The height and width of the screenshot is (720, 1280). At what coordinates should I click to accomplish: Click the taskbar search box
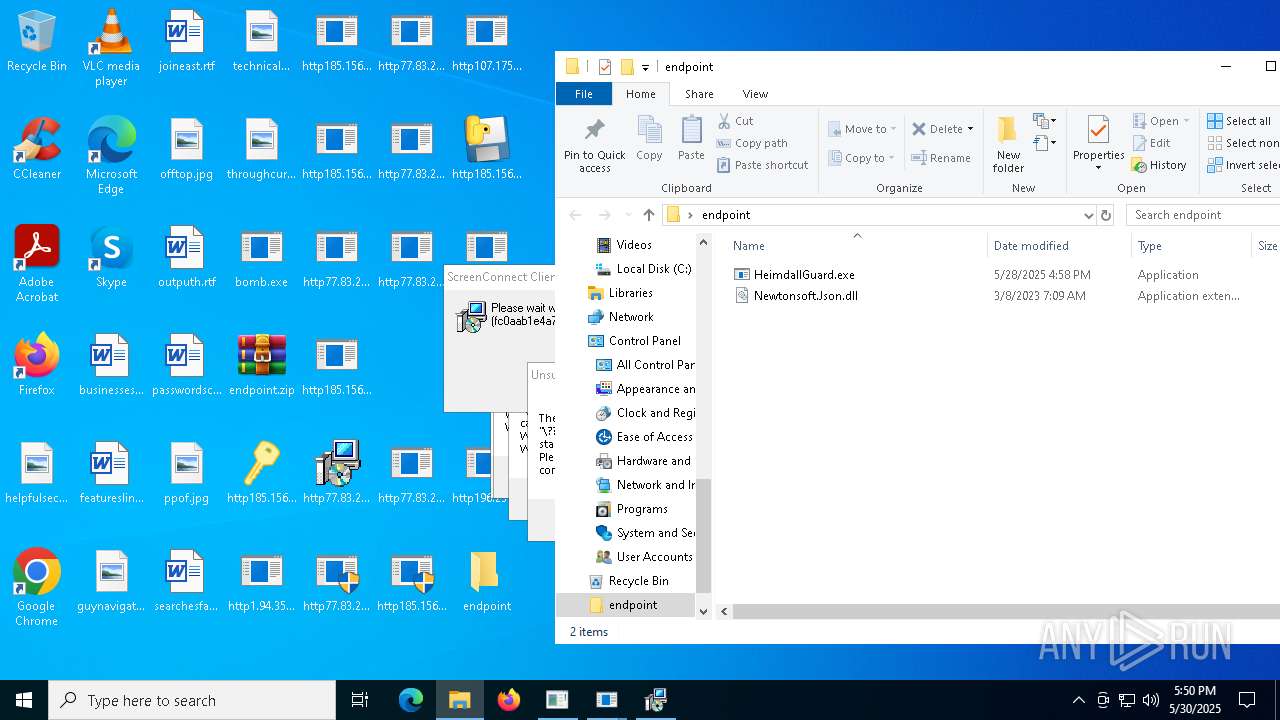pos(192,700)
